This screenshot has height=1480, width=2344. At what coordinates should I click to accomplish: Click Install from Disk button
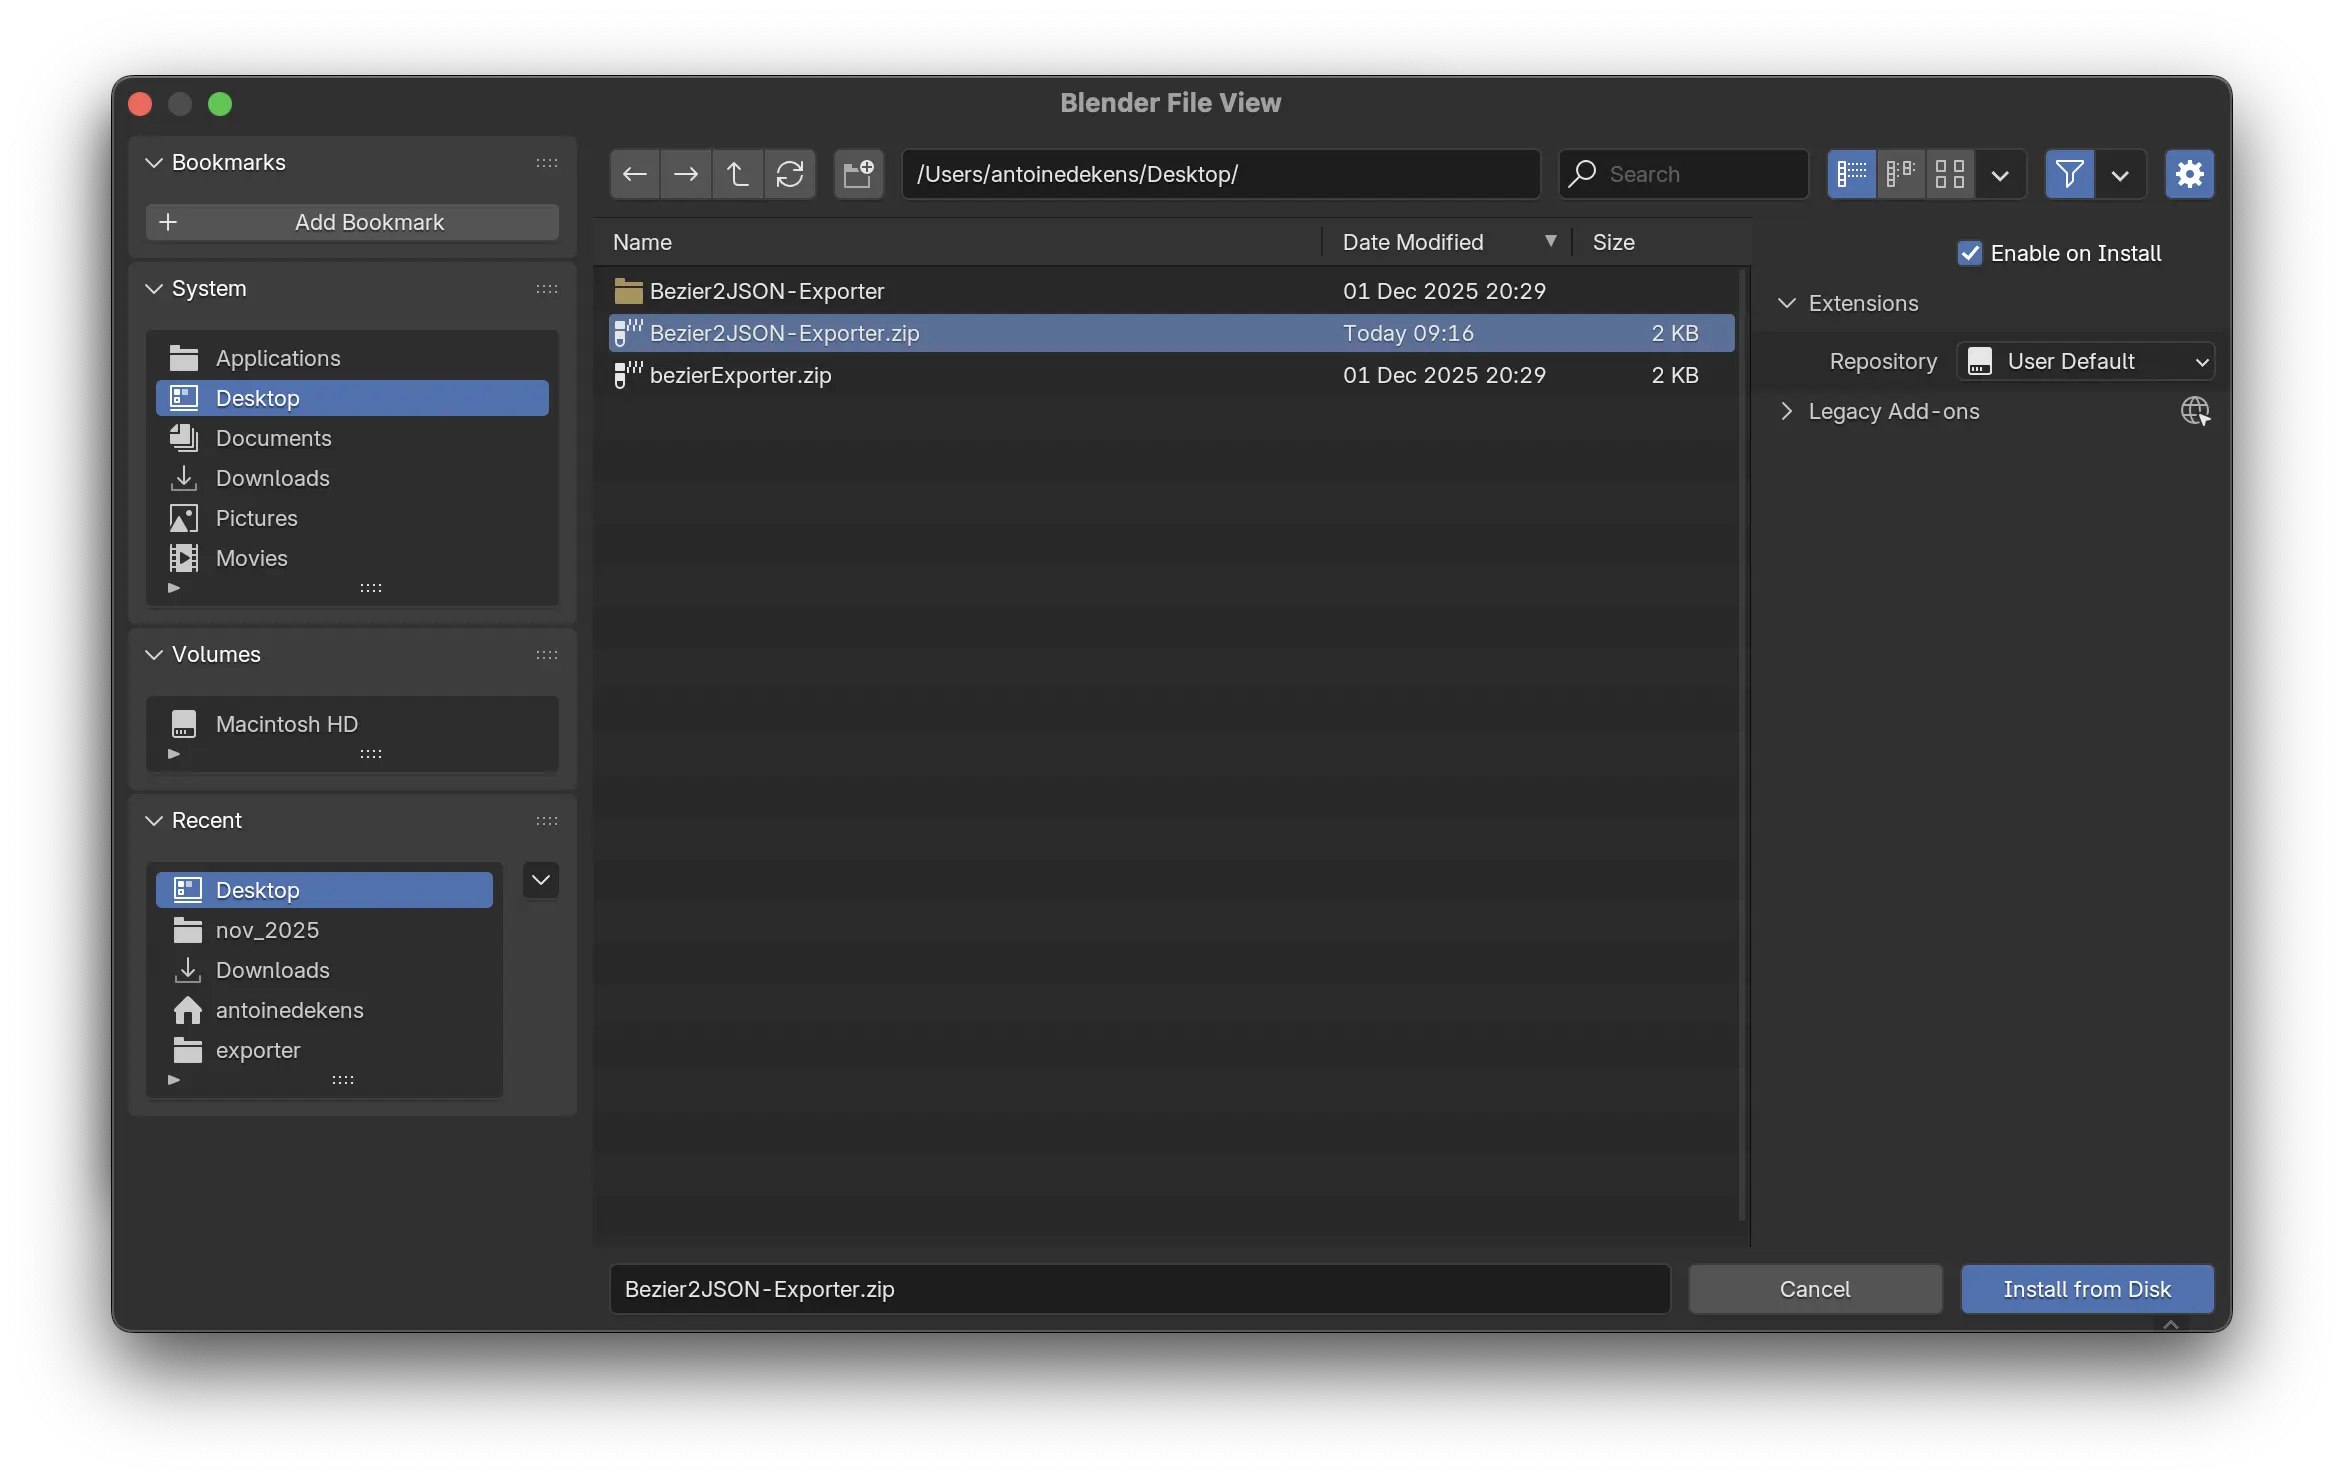(2086, 1289)
